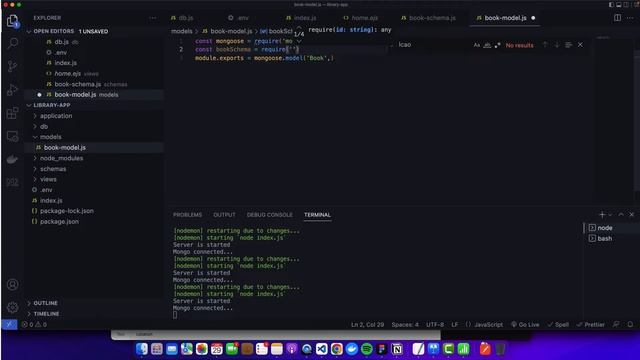Toggle the primary side bar layout icon
This screenshot has height=360, width=640.
(x=611, y=4)
